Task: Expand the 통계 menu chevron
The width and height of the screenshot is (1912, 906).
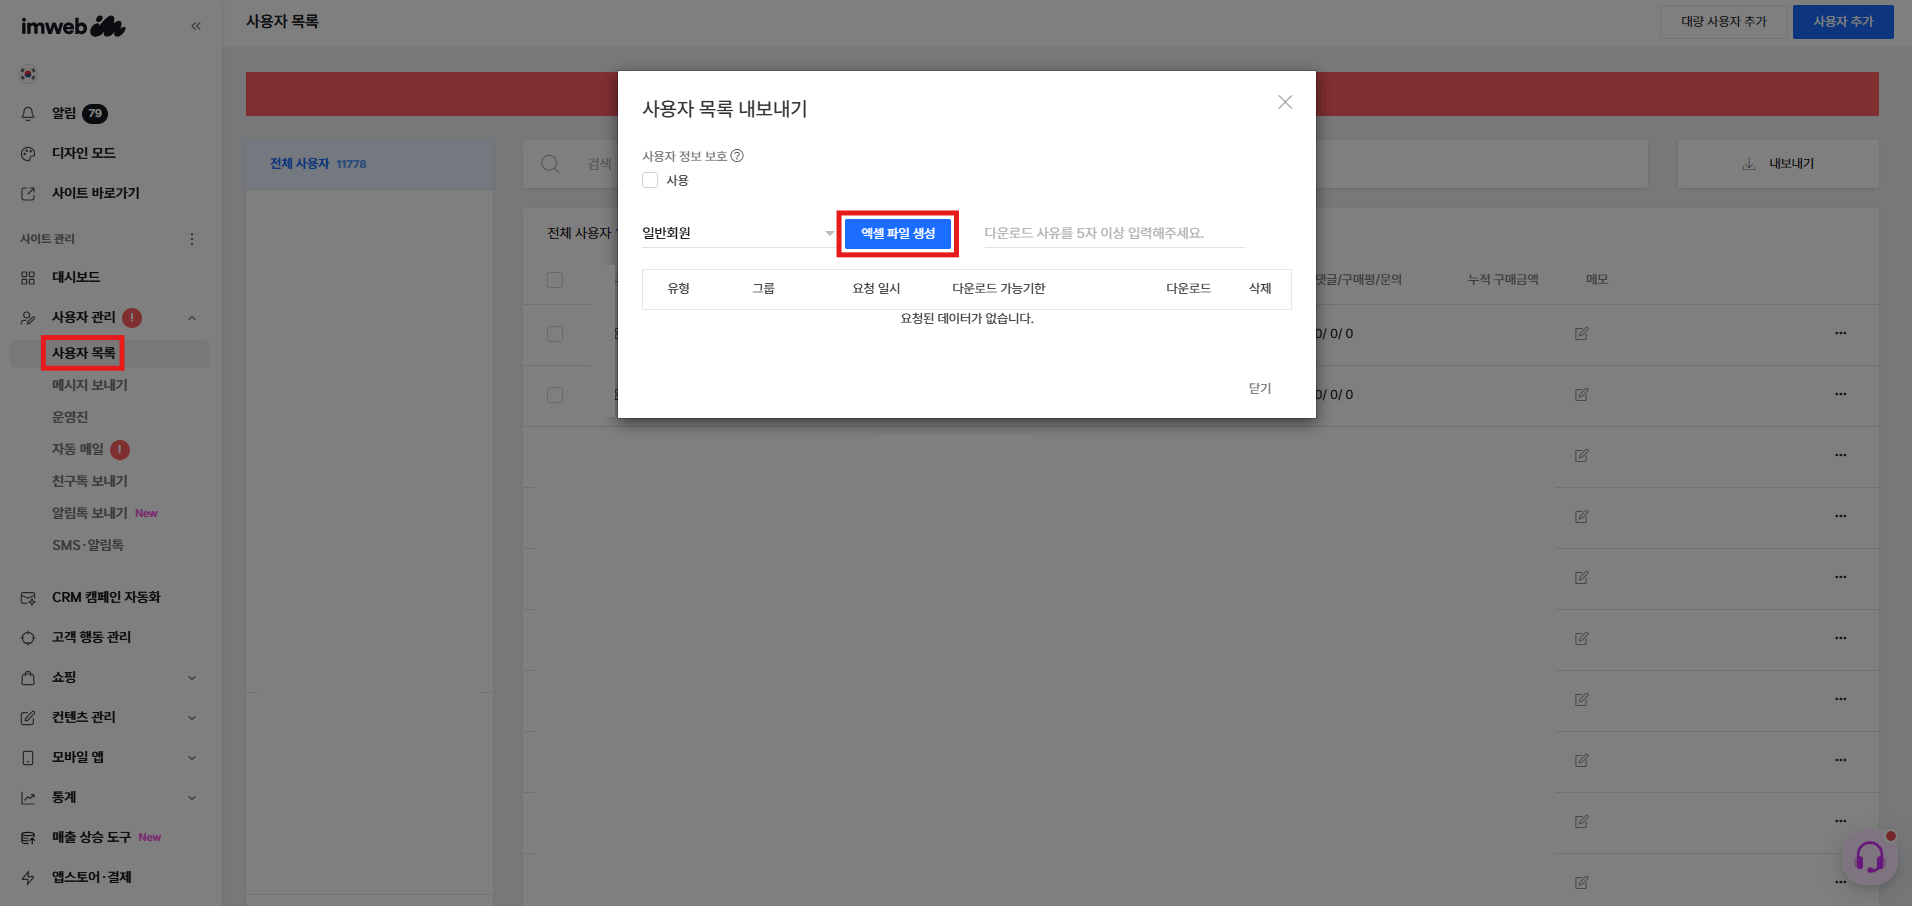Action: [x=192, y=798]
